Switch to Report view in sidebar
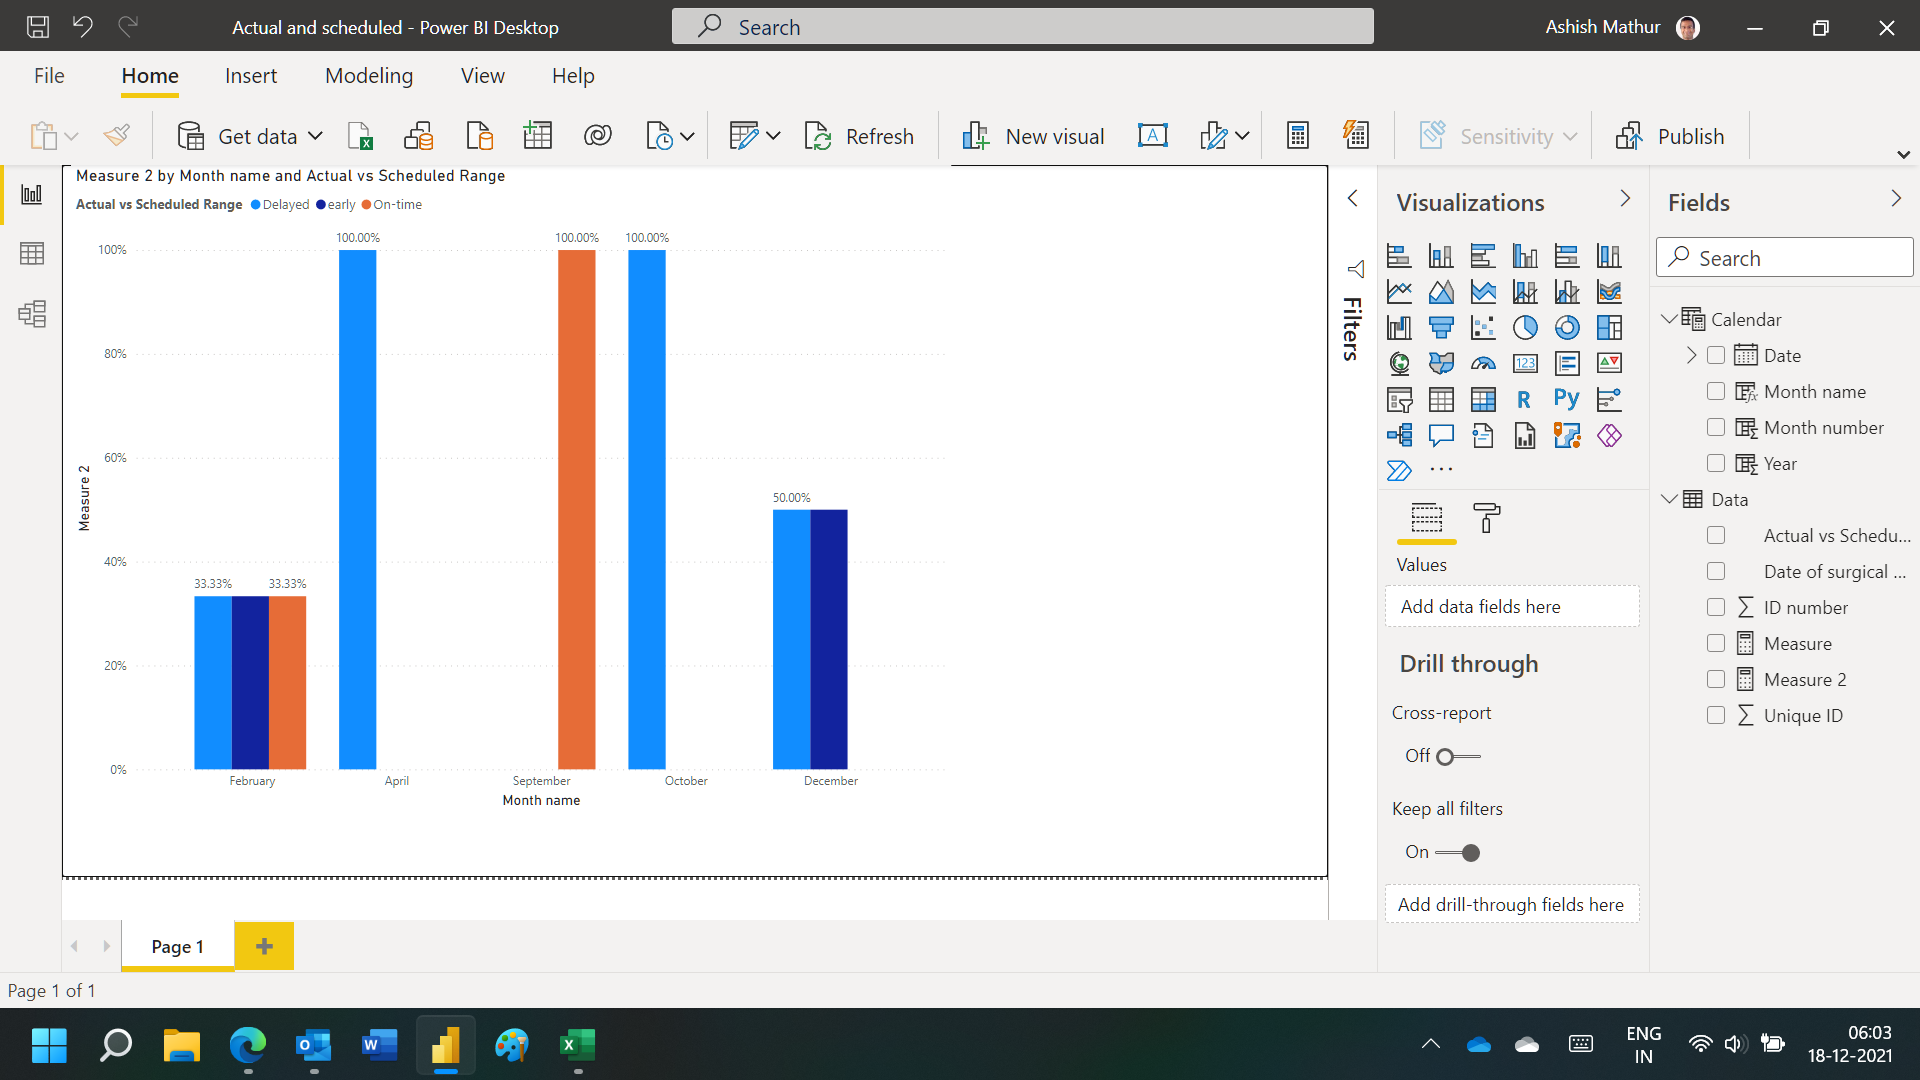The image size is (1920, 1080). pos(32,194)
